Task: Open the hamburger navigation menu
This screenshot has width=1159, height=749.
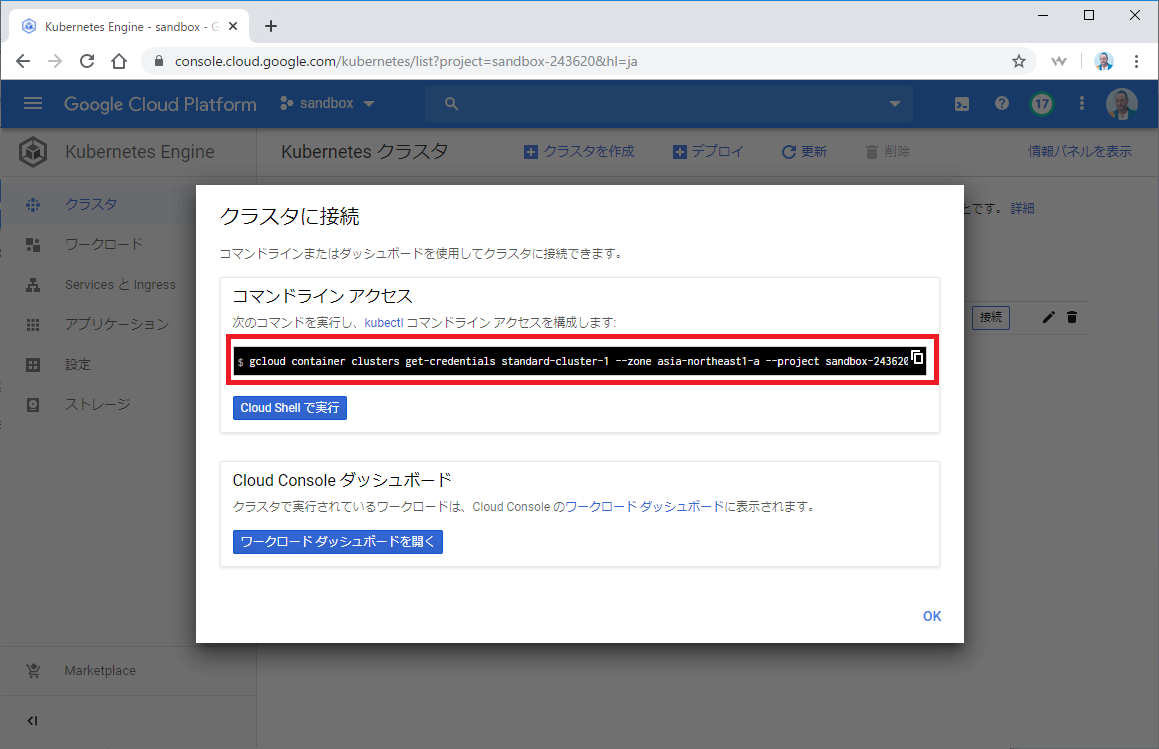Action: click(33, 104)
